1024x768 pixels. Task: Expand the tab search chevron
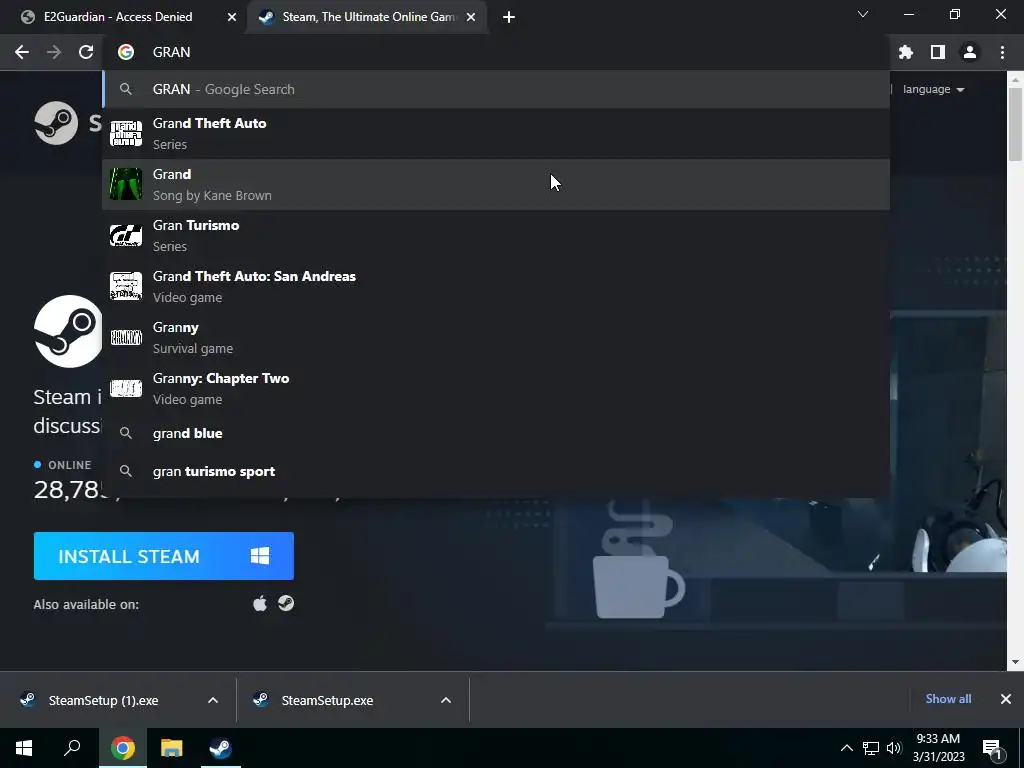863,14
